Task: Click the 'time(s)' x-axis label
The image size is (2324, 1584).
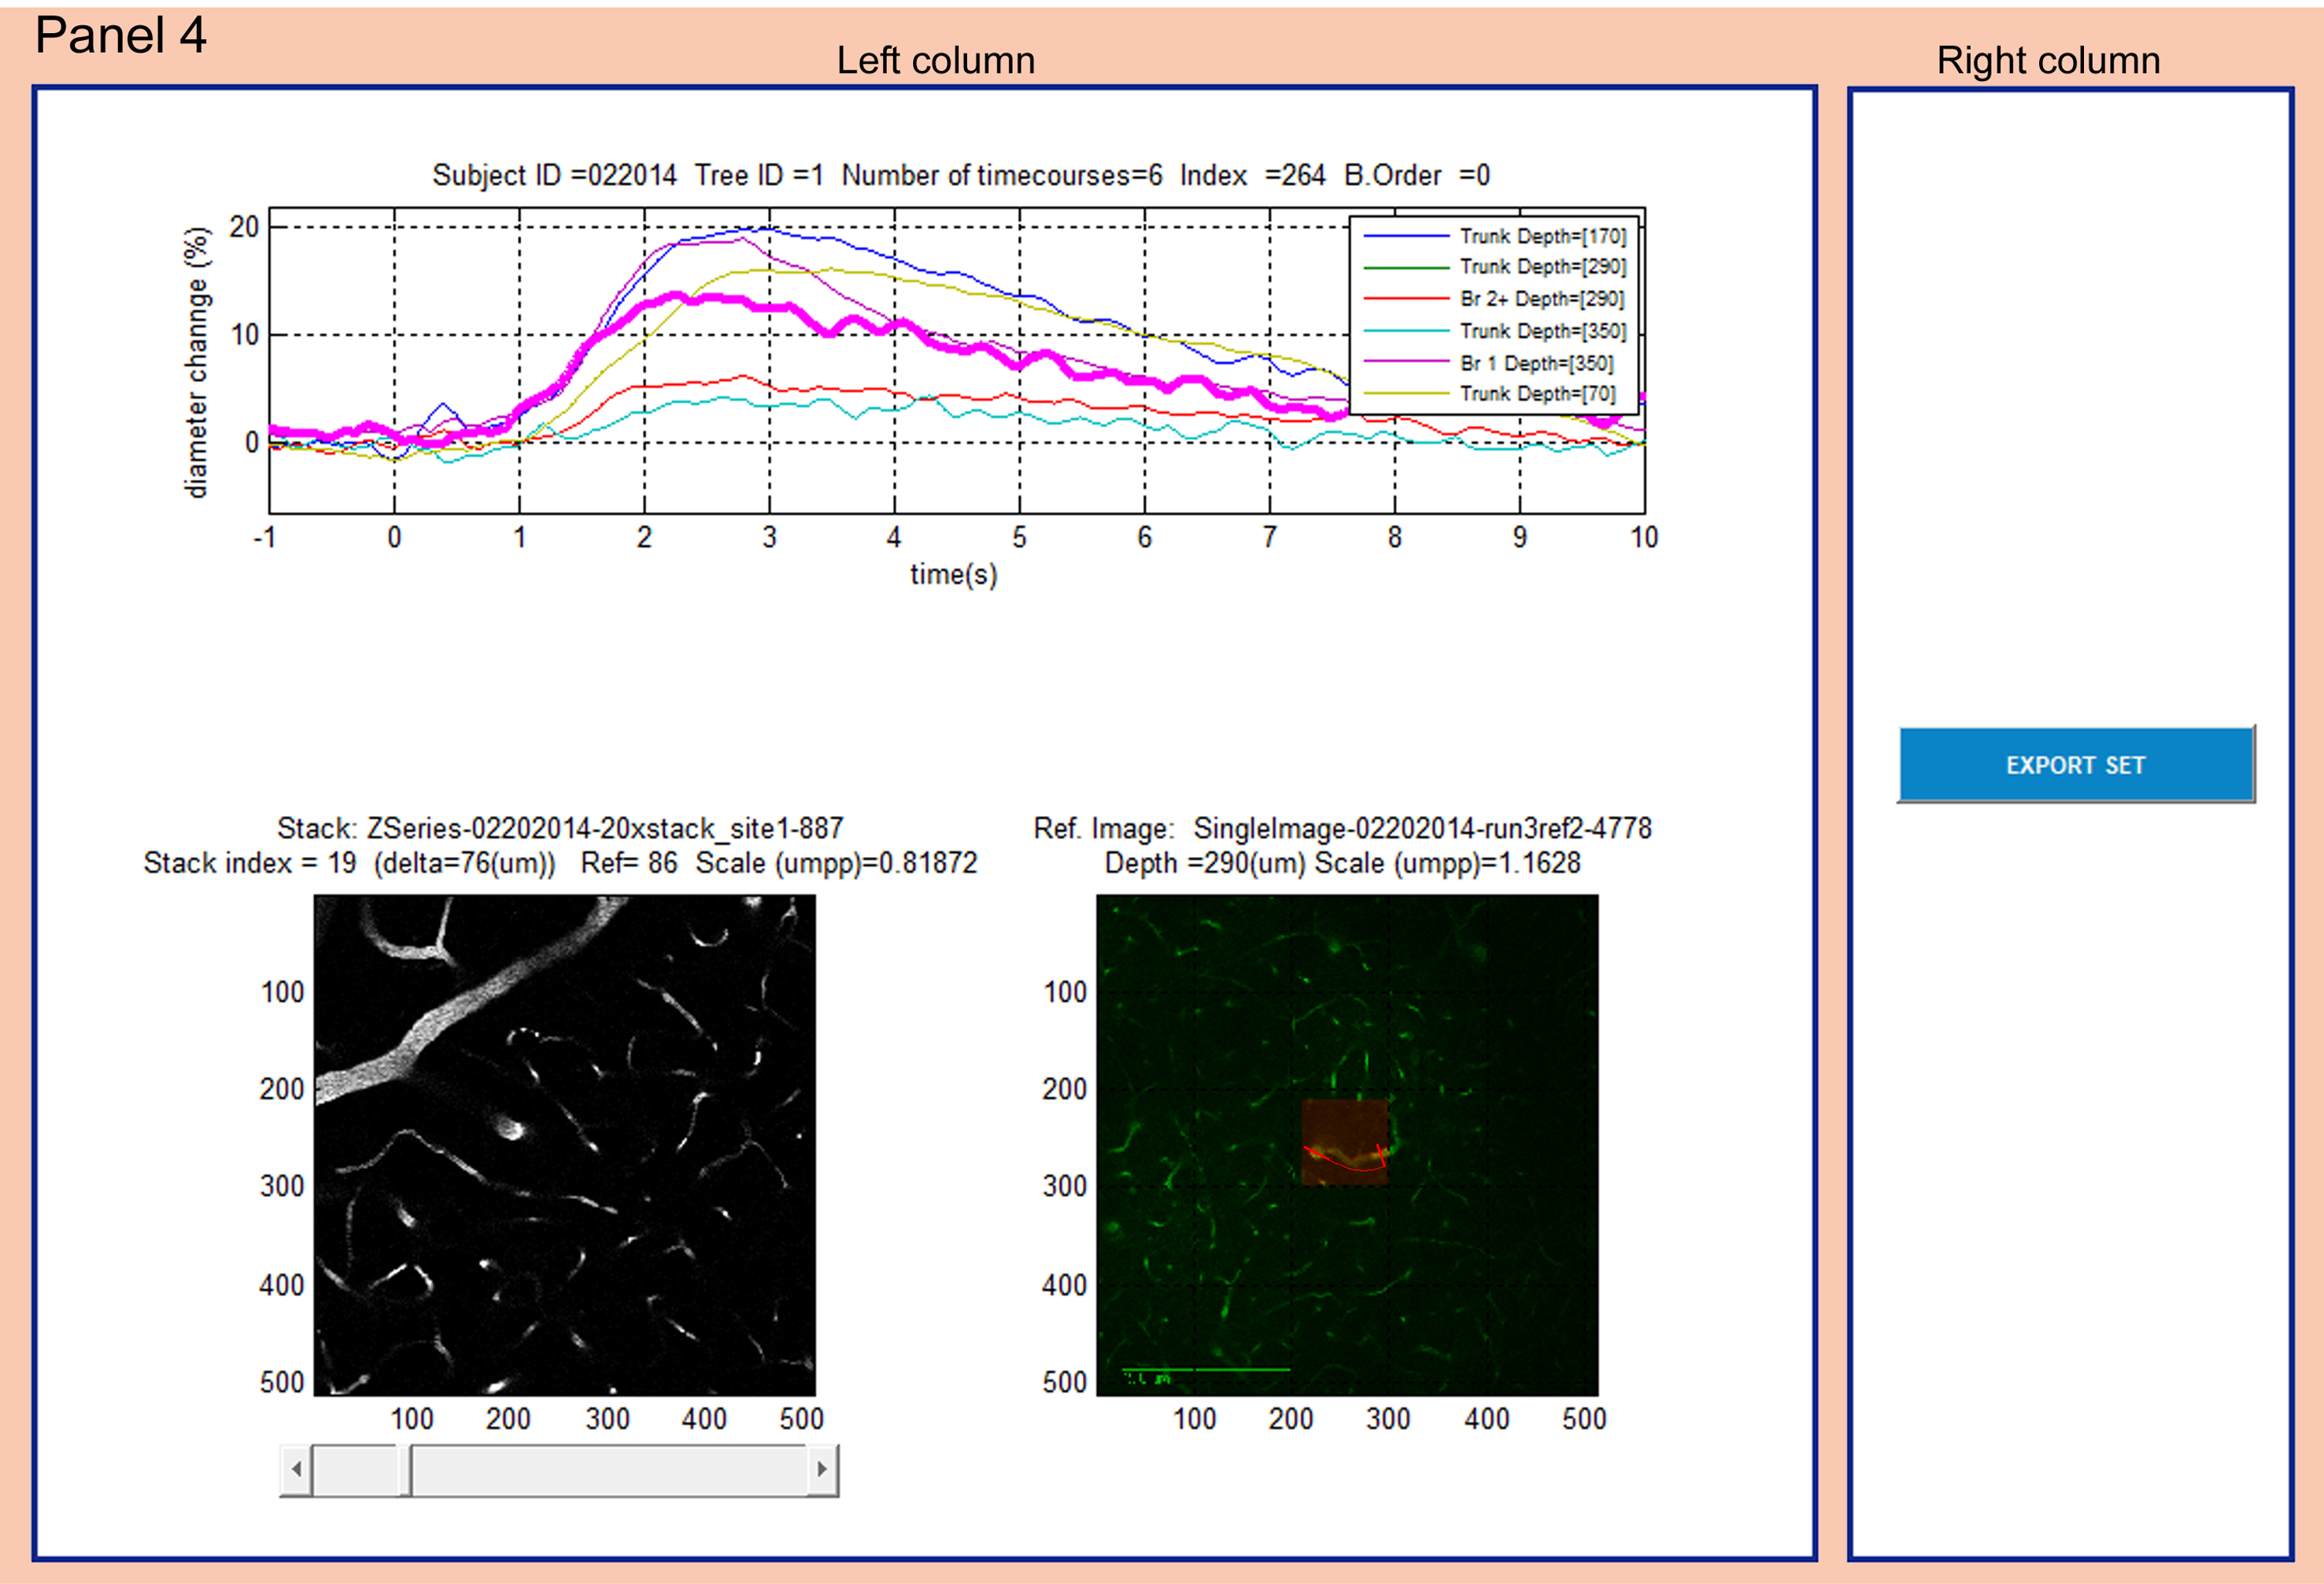Action: tap(953, 574)
